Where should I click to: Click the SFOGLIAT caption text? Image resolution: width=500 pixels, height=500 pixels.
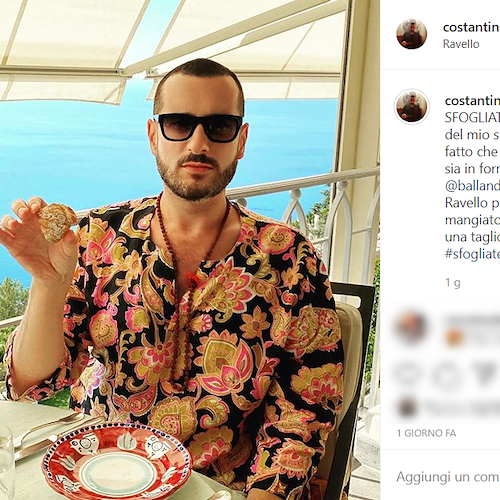pyautogui.click(x=472, y=117)
